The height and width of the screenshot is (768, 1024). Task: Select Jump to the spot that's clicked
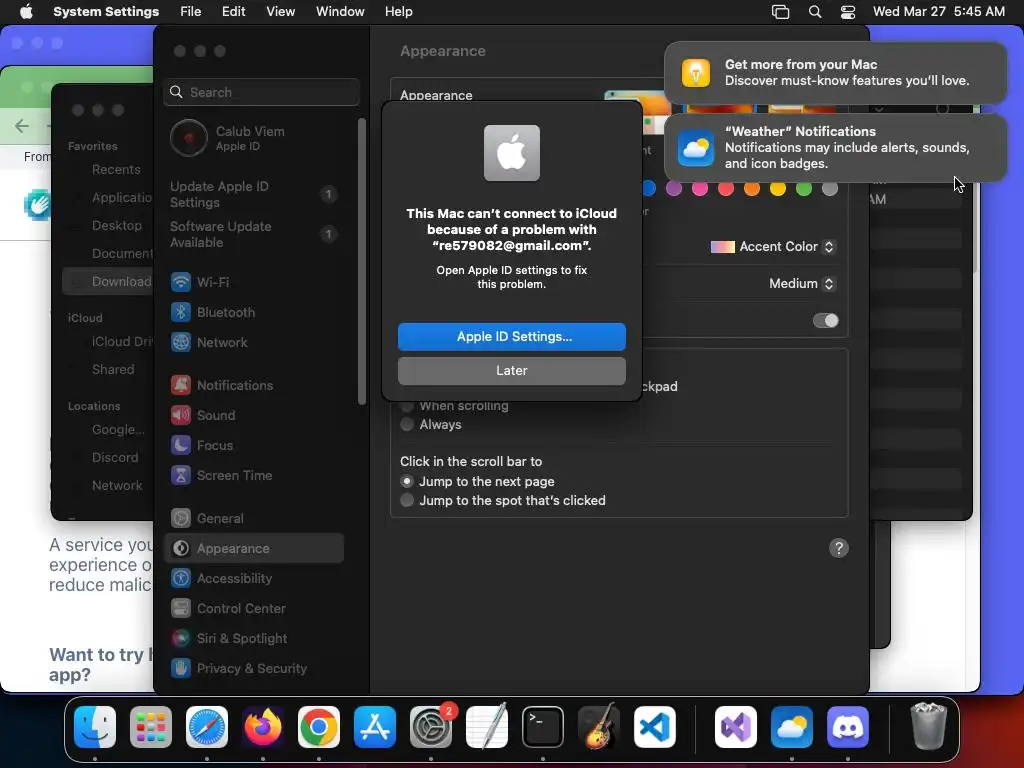pyautogui.click(x=407, y=500)
